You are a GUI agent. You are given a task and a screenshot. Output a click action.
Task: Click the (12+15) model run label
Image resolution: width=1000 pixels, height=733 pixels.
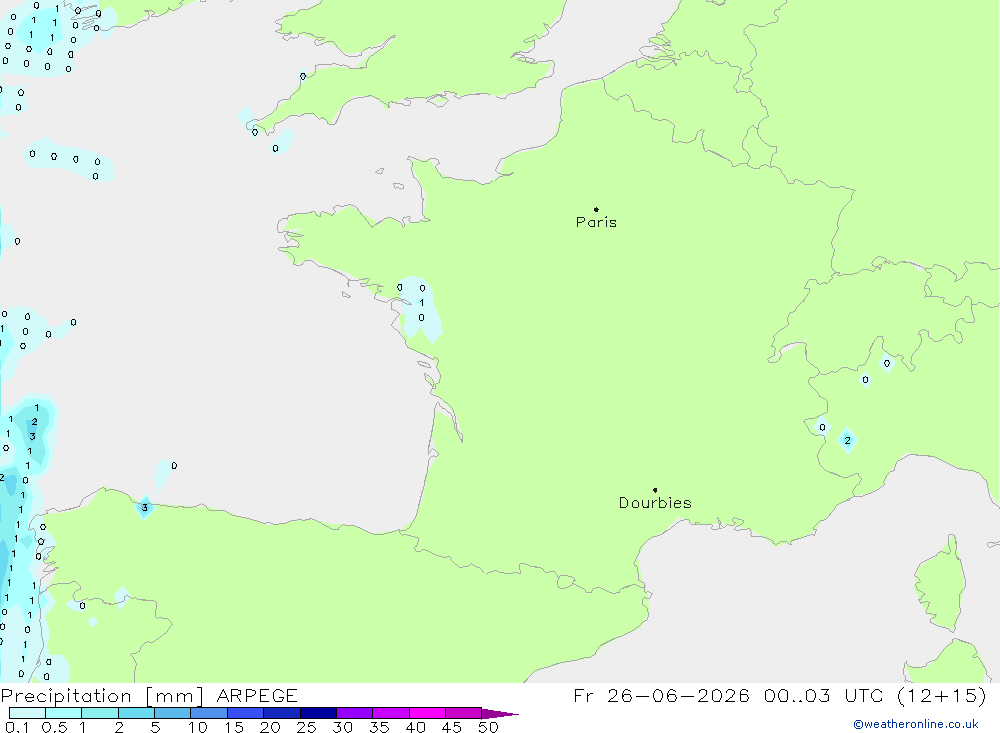(941, 695)
